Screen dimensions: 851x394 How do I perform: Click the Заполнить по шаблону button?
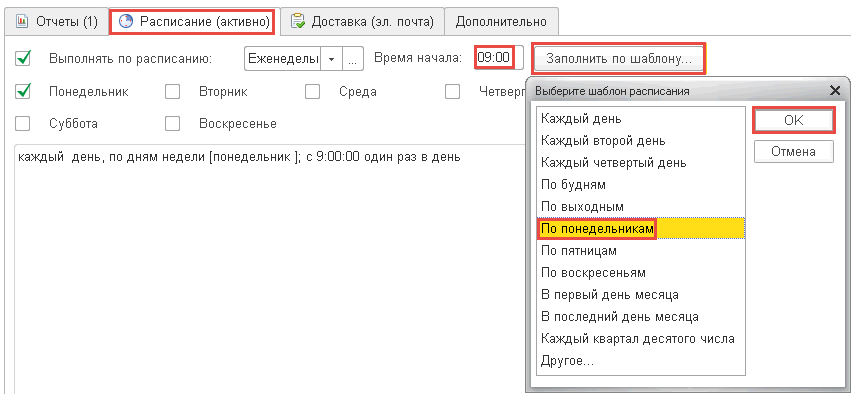pos(619,58)
